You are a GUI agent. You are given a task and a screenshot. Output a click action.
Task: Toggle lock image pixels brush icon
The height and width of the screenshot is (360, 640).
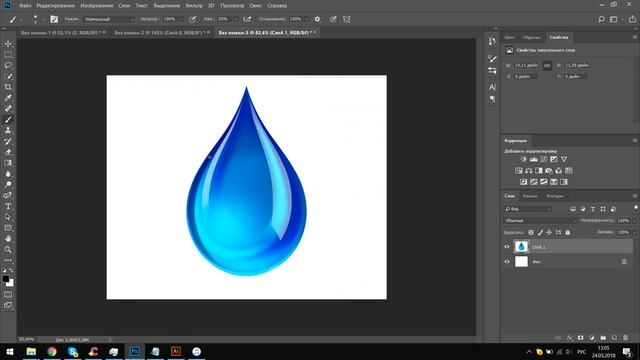click(x=540, y=232)
